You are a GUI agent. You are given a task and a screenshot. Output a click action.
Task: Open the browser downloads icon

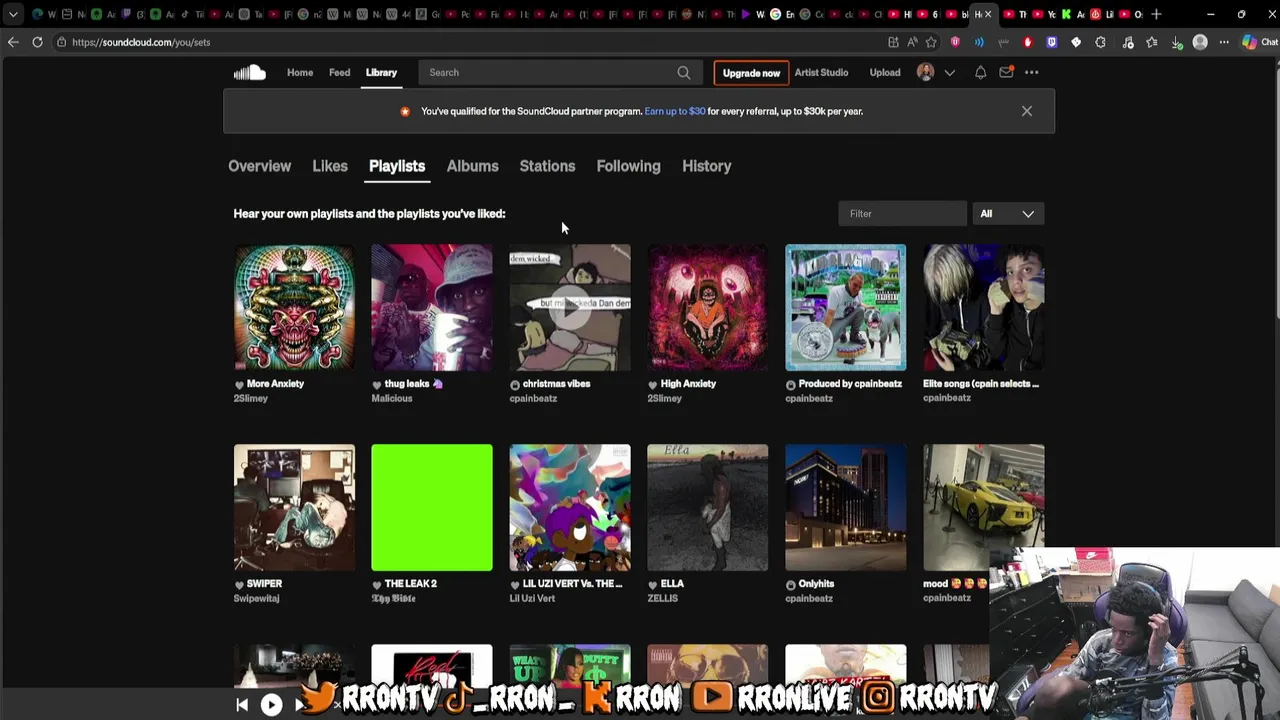(x=1177, y=42)
